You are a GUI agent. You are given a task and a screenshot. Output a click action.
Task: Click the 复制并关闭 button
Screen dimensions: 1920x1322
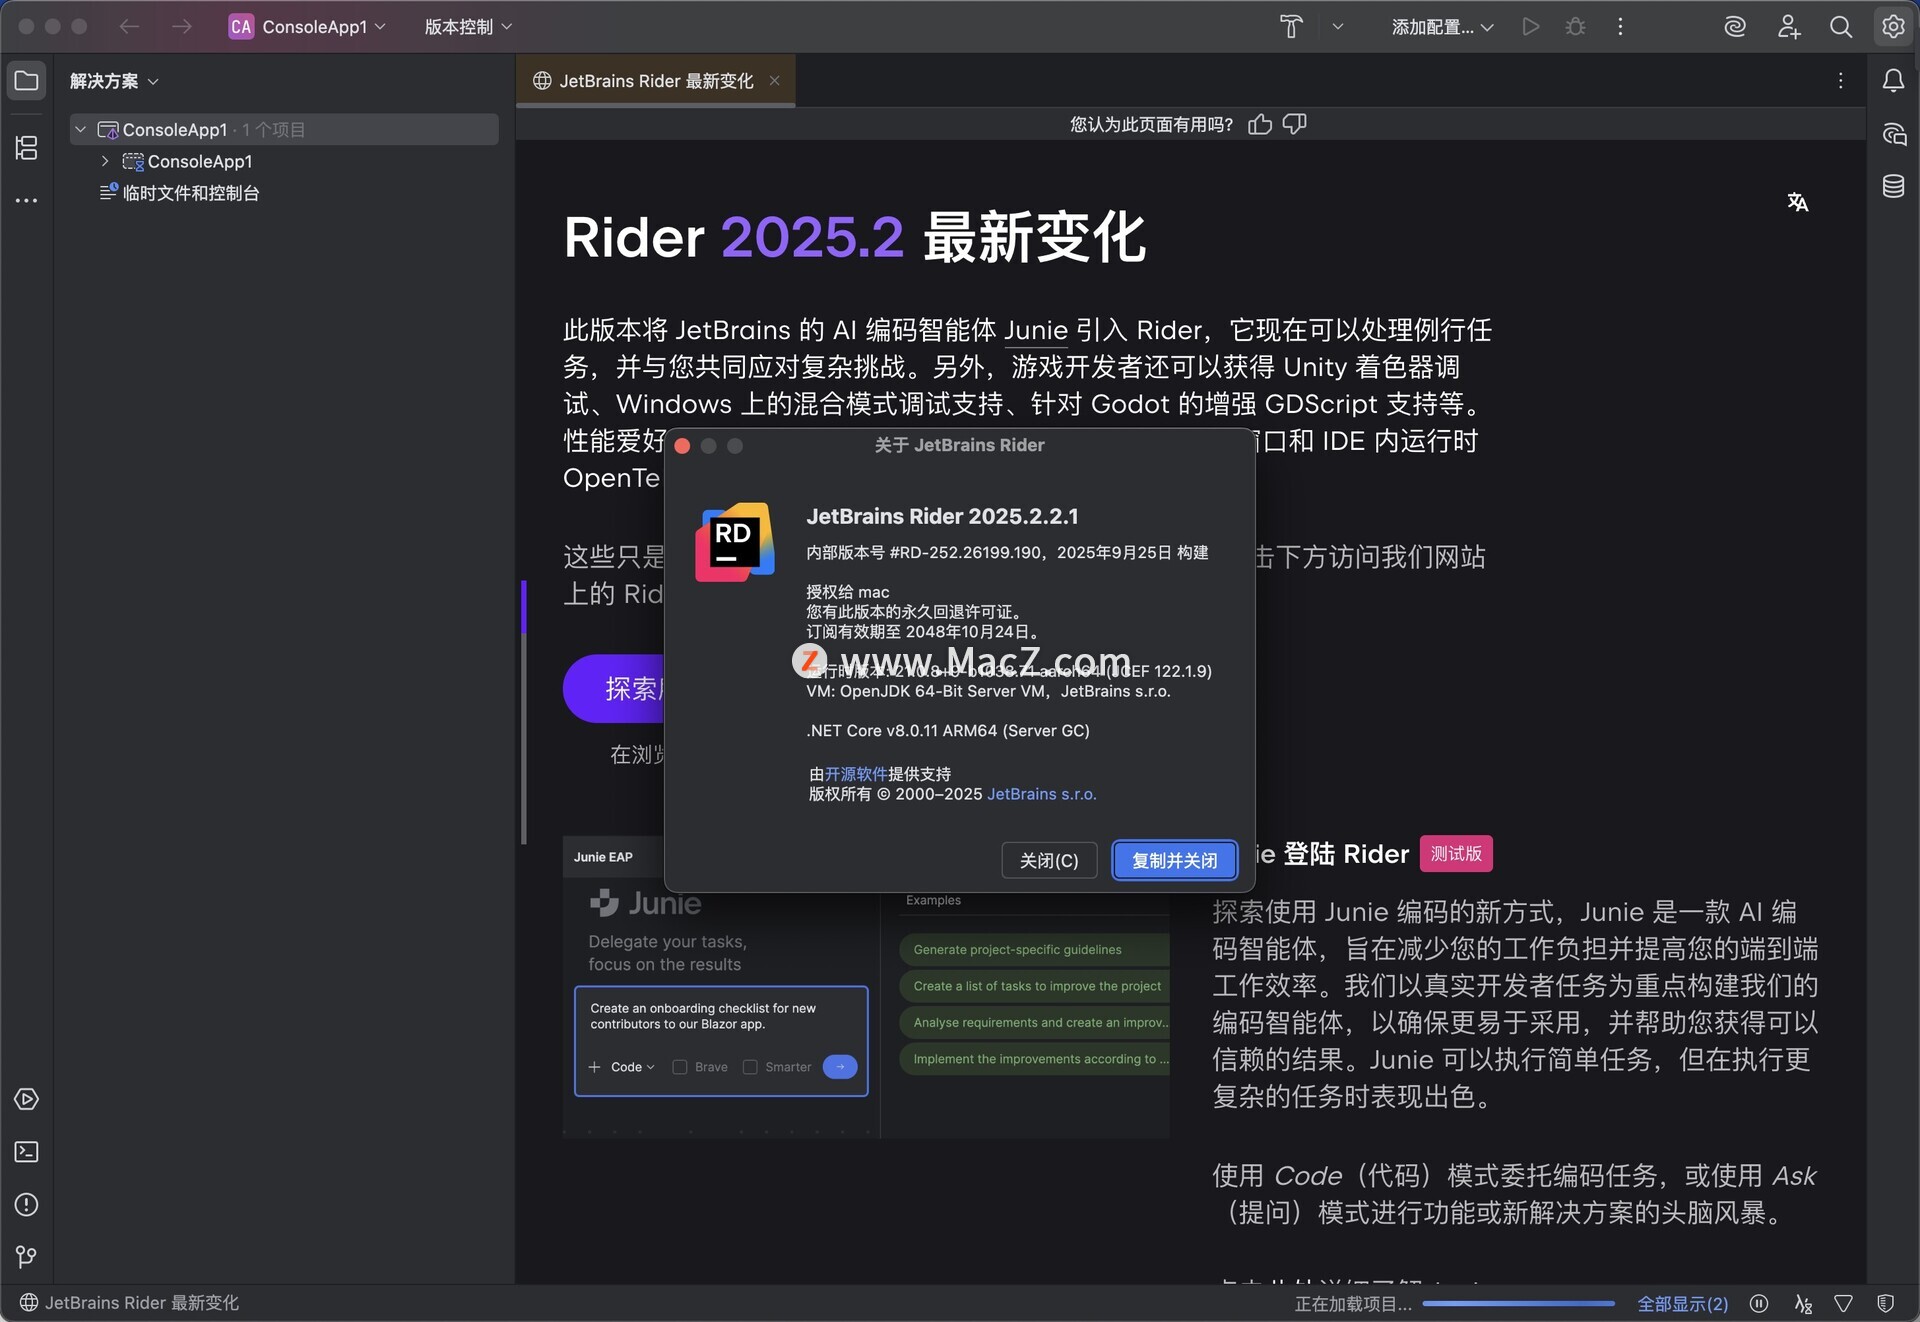1174,861
